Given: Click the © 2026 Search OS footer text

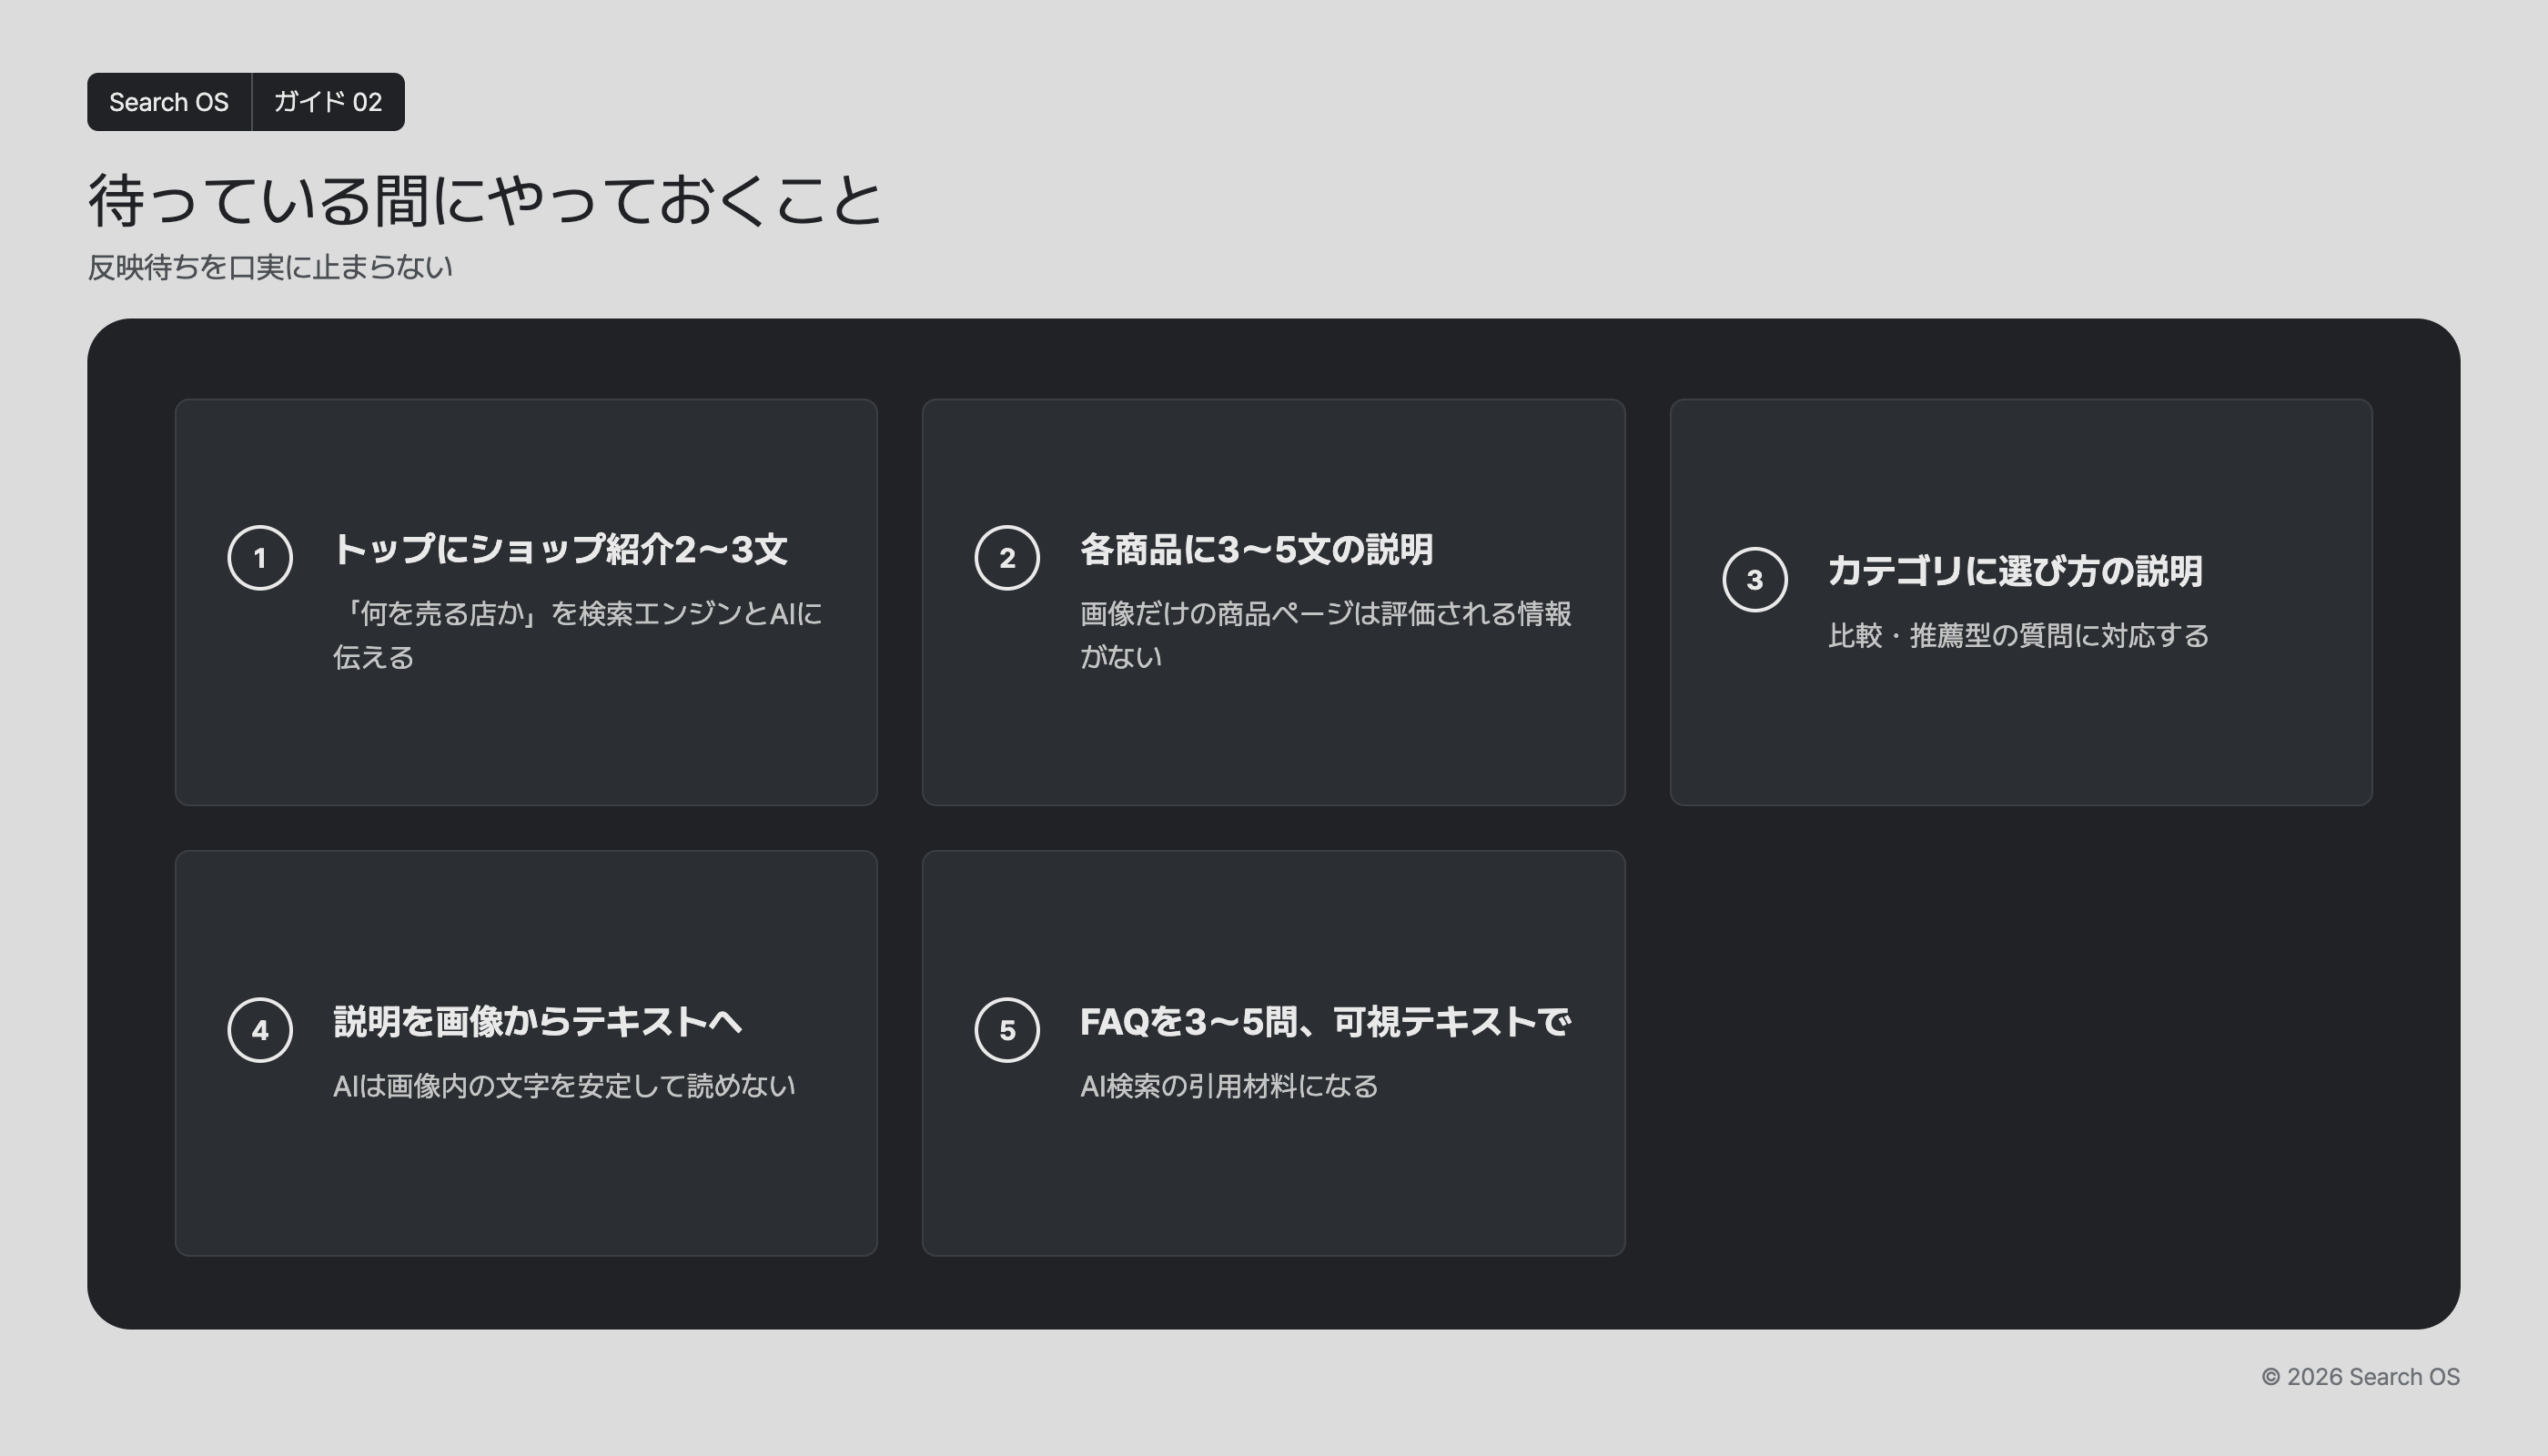Looking at the screenshot, I should point(2360,1377).
